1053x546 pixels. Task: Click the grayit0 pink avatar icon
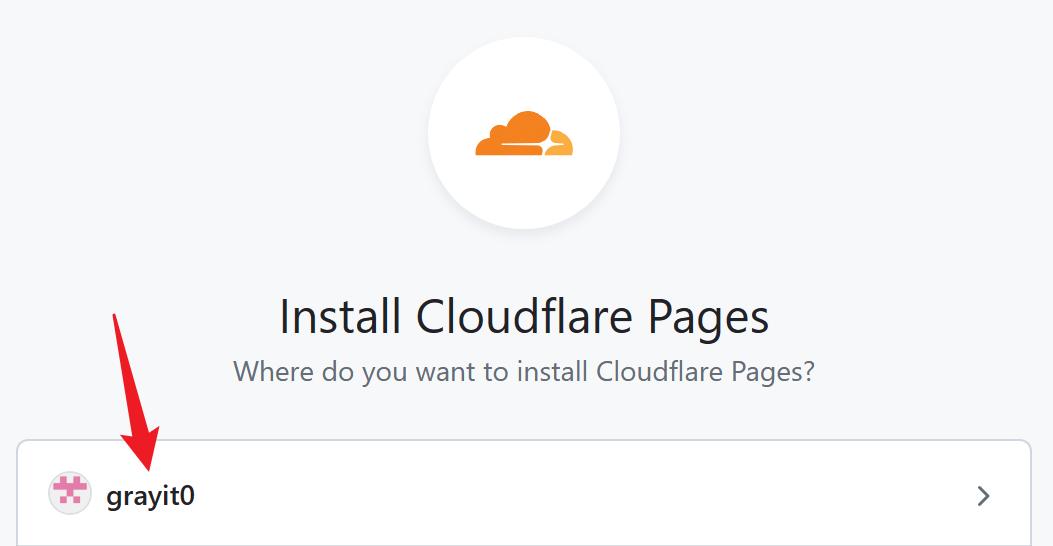(x=70, y=494)
